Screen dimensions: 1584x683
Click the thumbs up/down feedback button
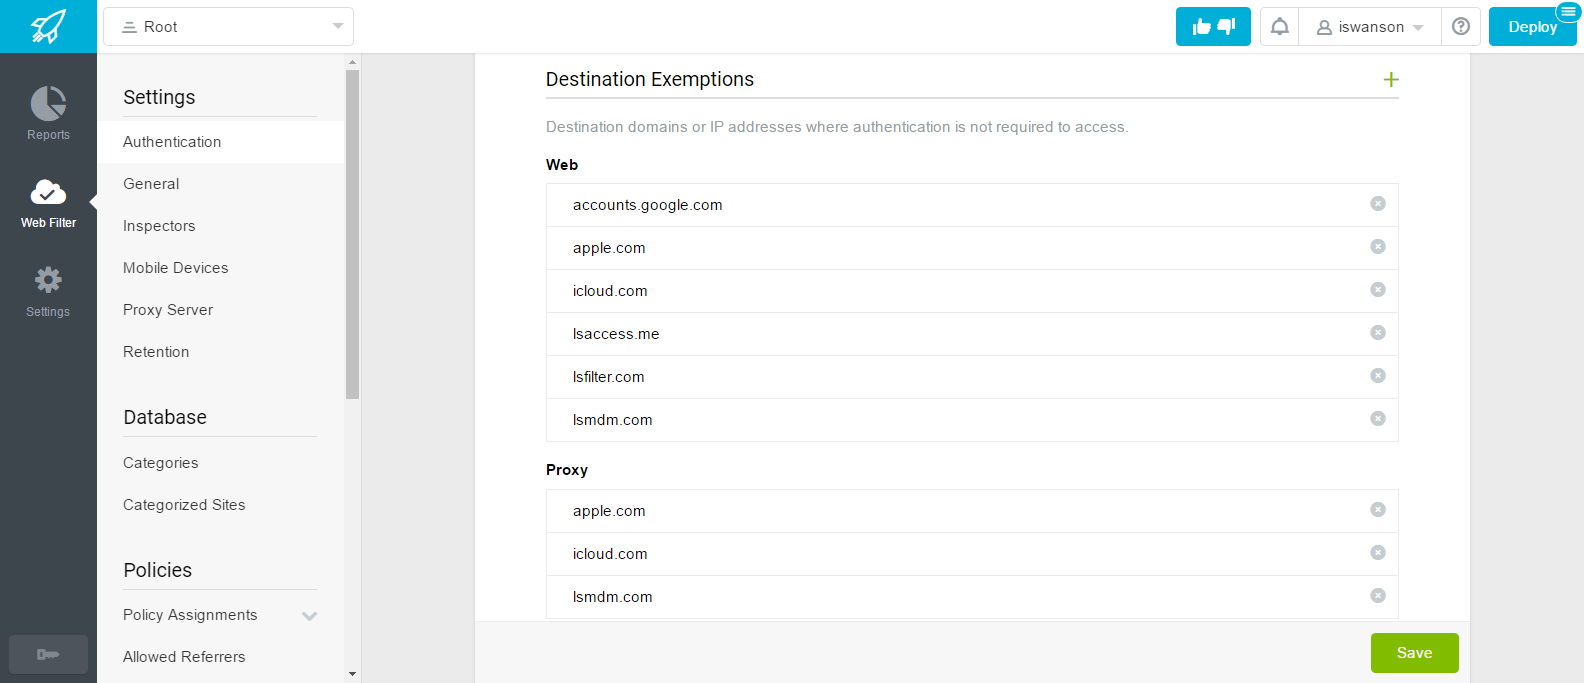[1213, 27]
